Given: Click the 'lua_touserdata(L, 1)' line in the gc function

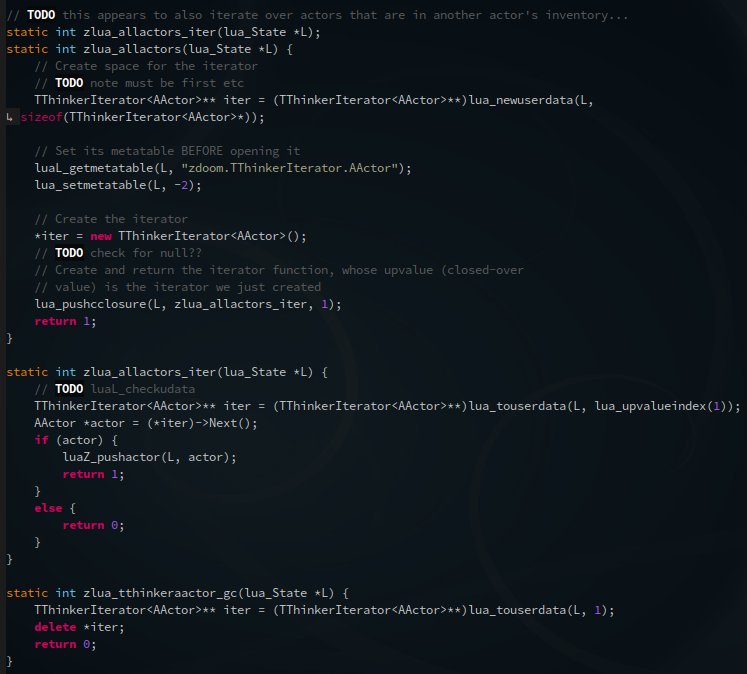Looking at the screenshot, I should point(324,610).
